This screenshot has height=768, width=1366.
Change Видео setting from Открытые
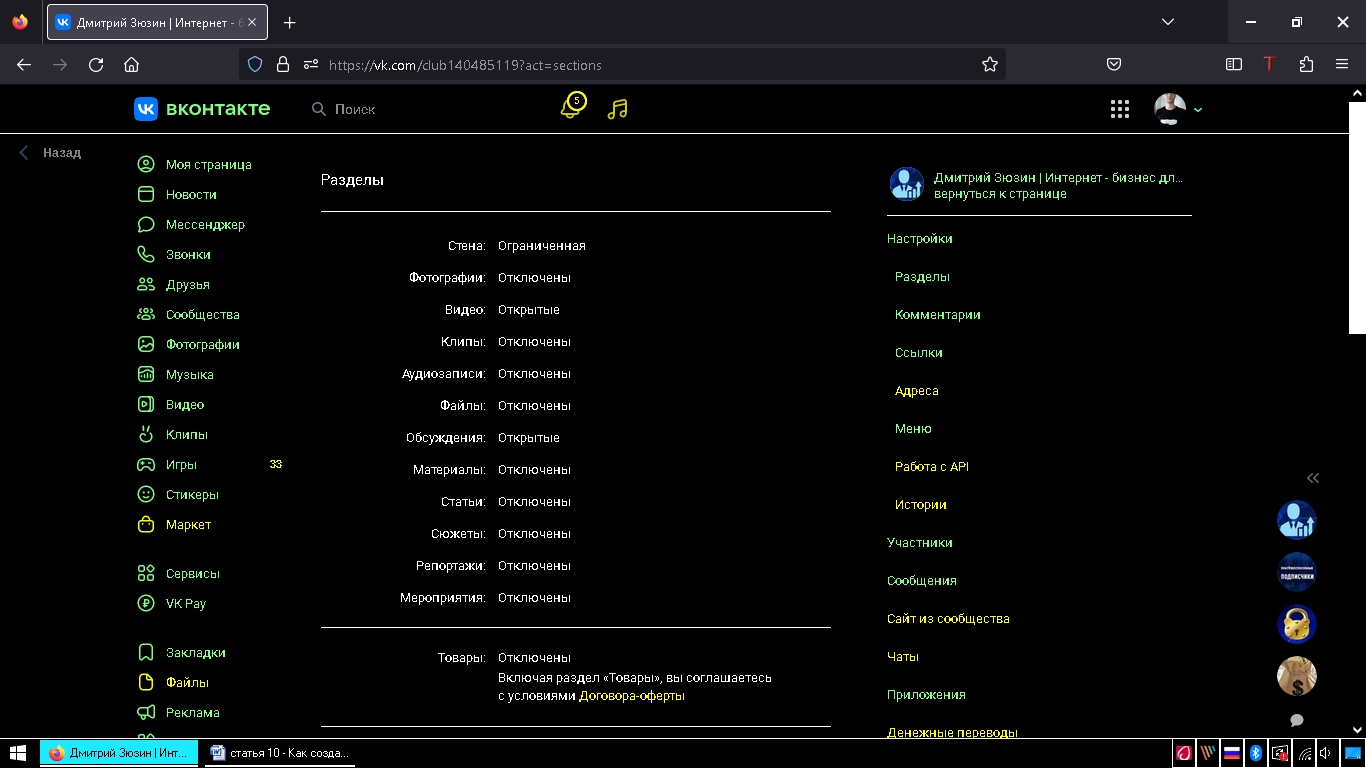point(528,309)
